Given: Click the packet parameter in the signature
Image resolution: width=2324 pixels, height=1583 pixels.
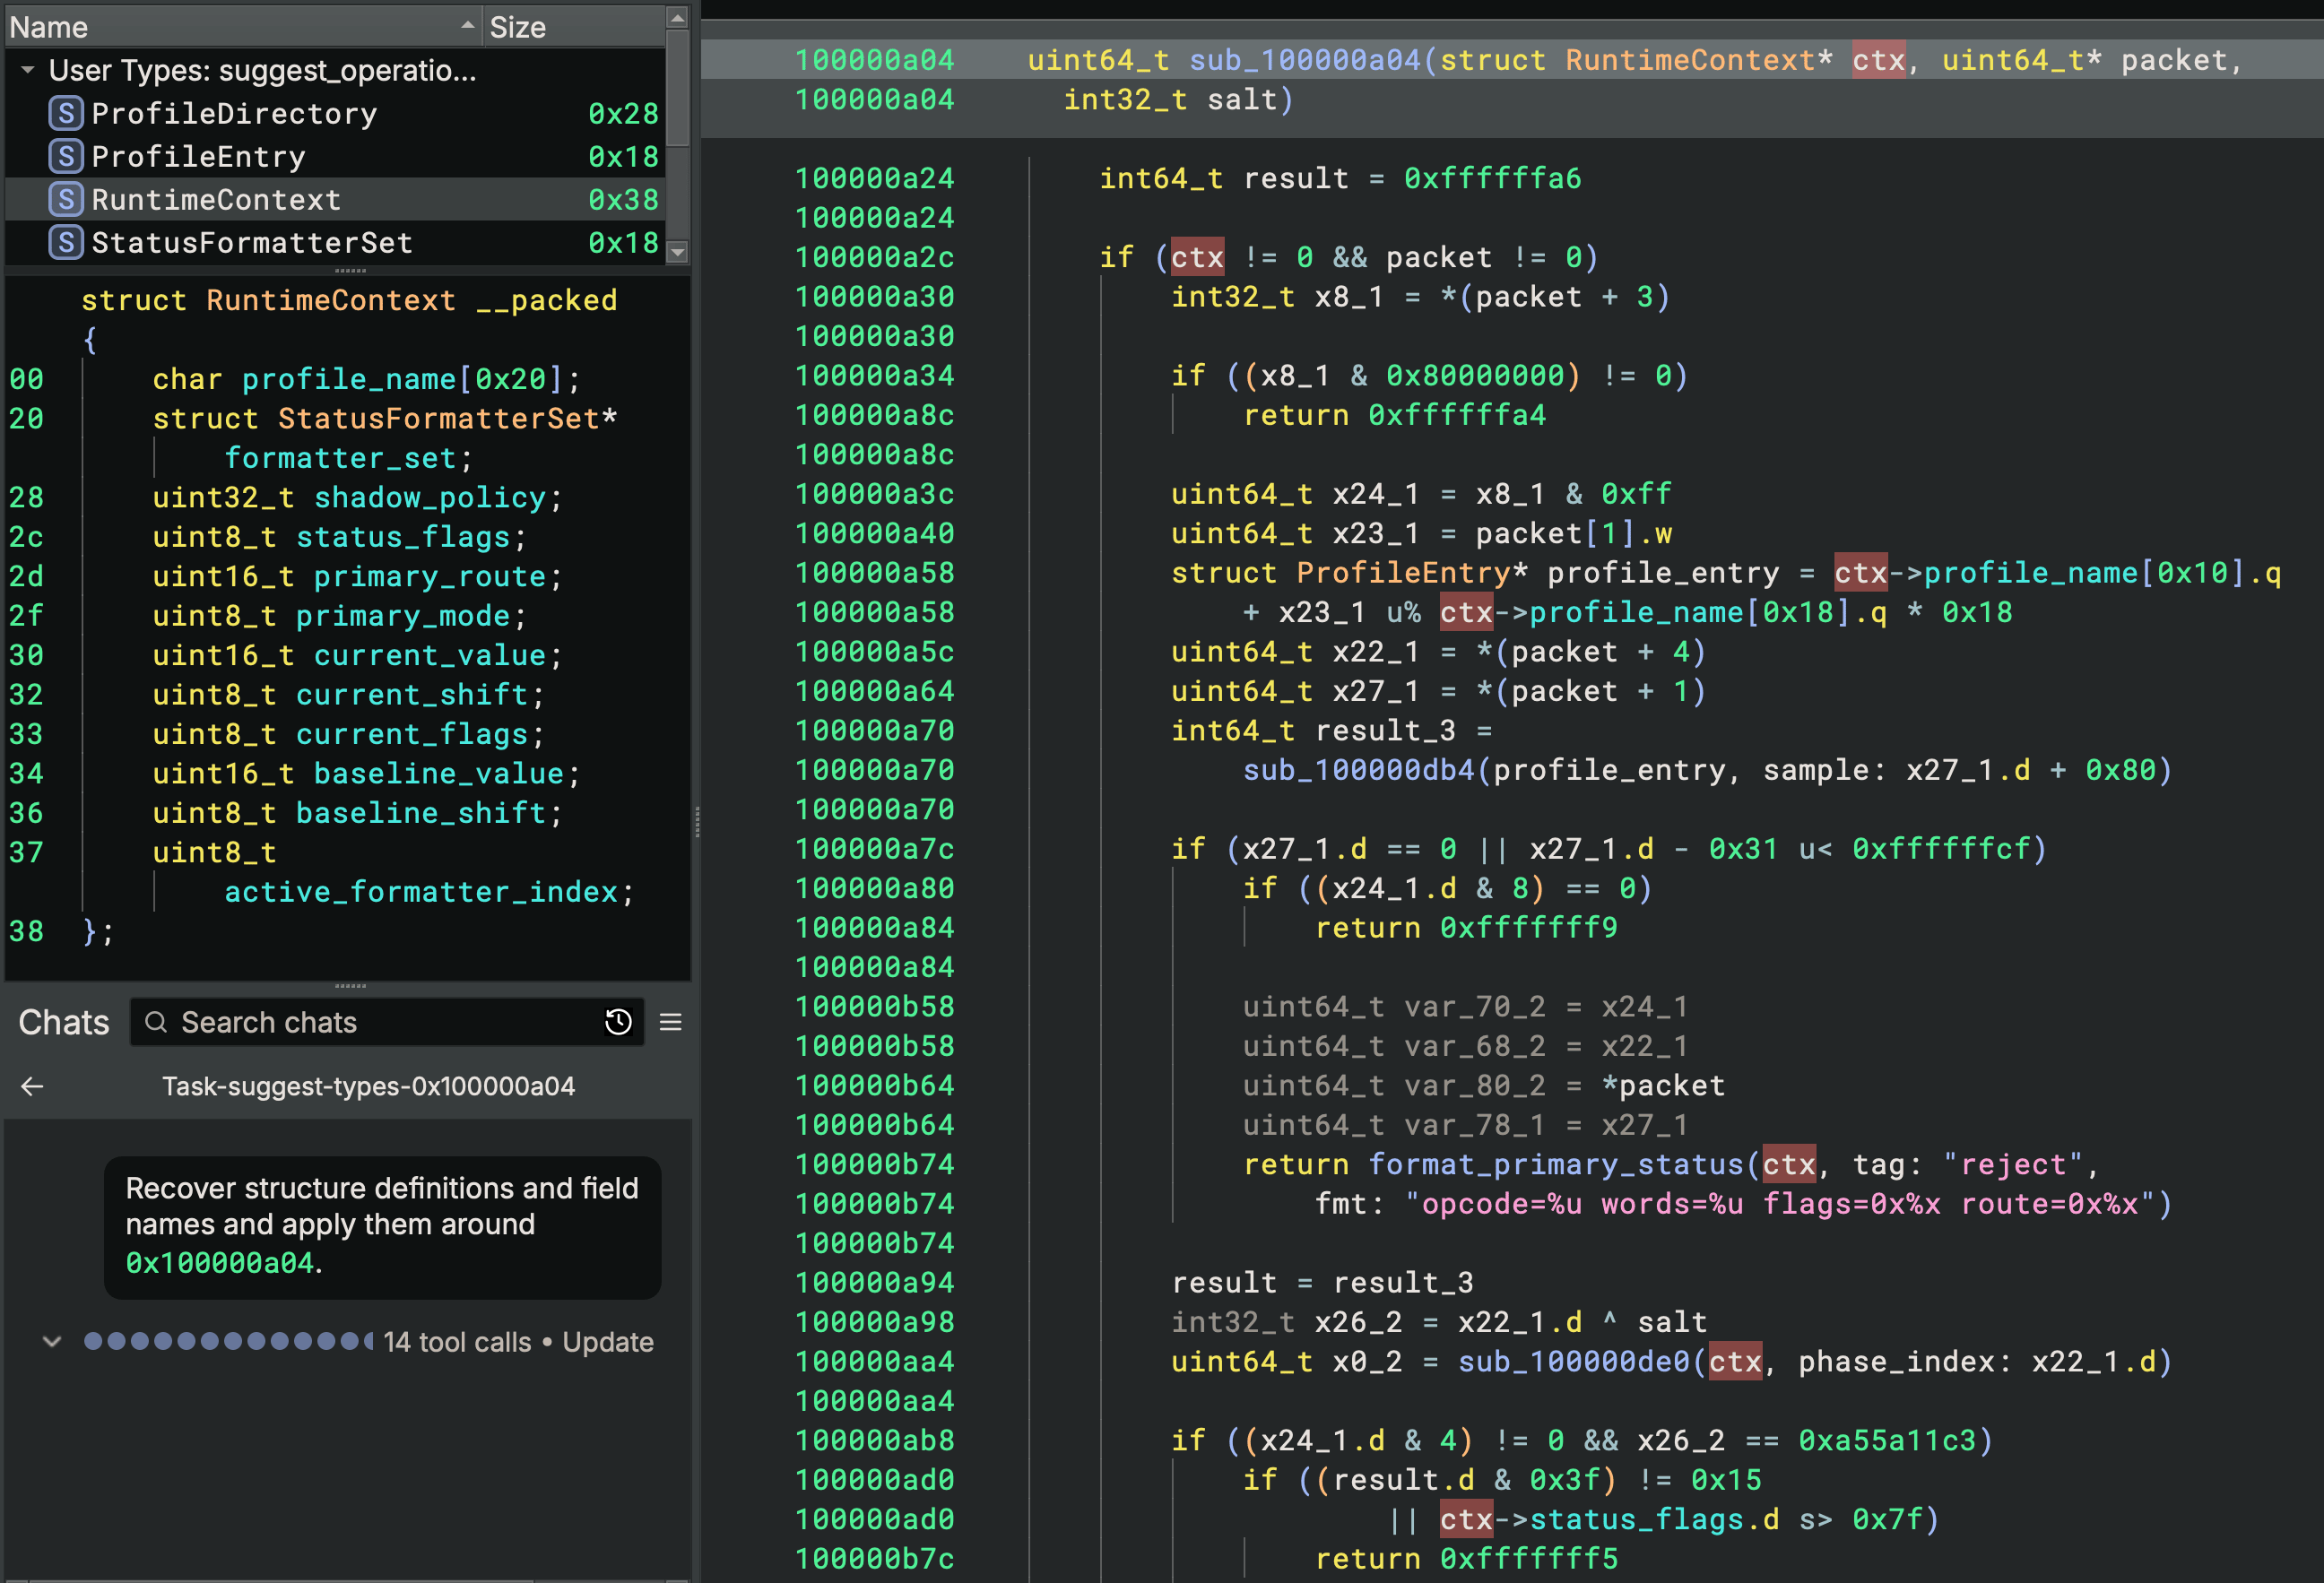Looking at the screenshot, I should 2174,60.
